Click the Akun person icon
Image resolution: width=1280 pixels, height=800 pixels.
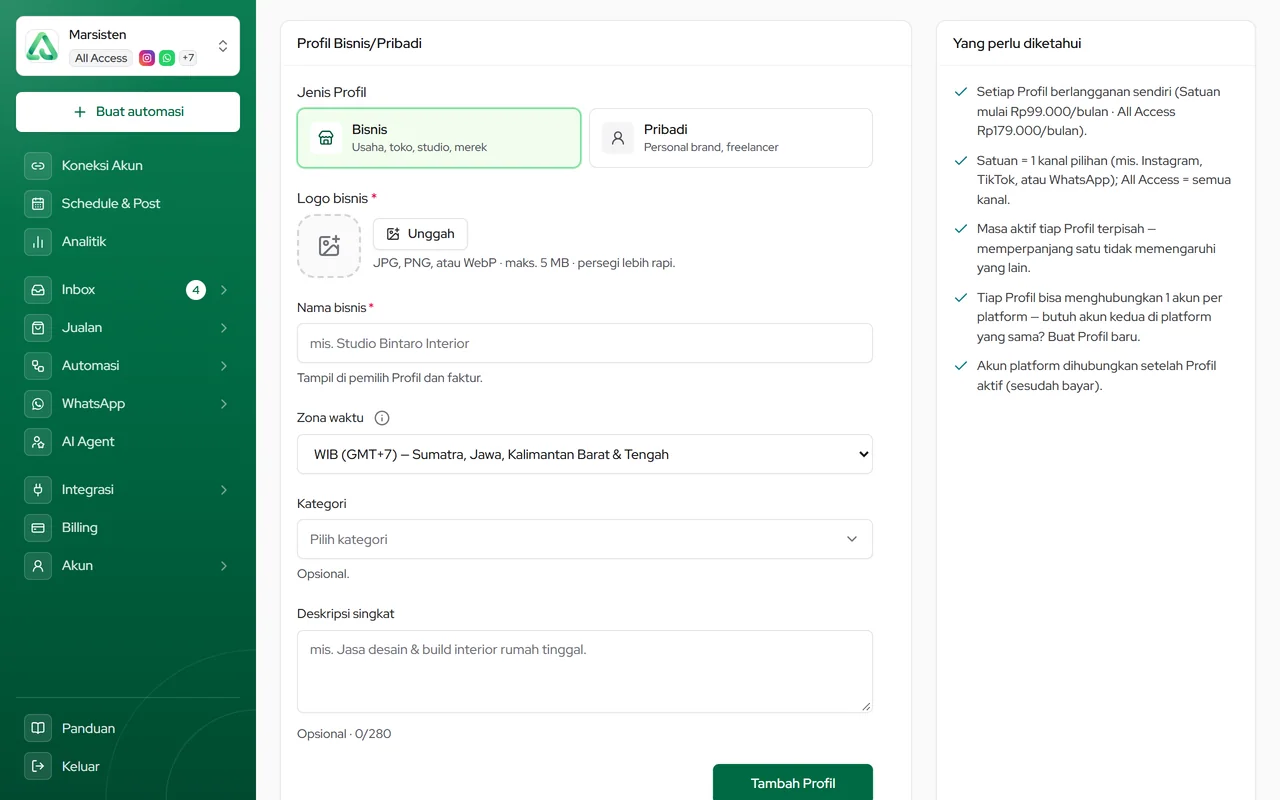[x=38, y=566]
